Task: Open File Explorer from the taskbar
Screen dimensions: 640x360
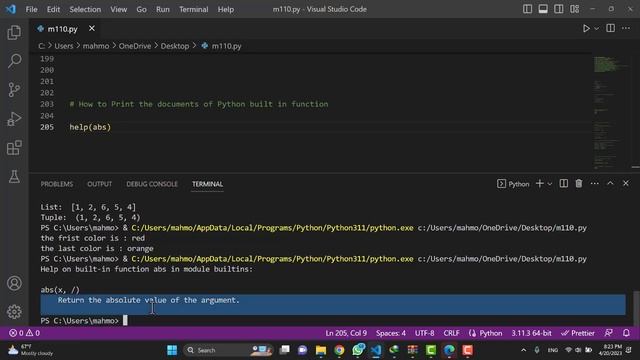Action: [x=321, y=350]
